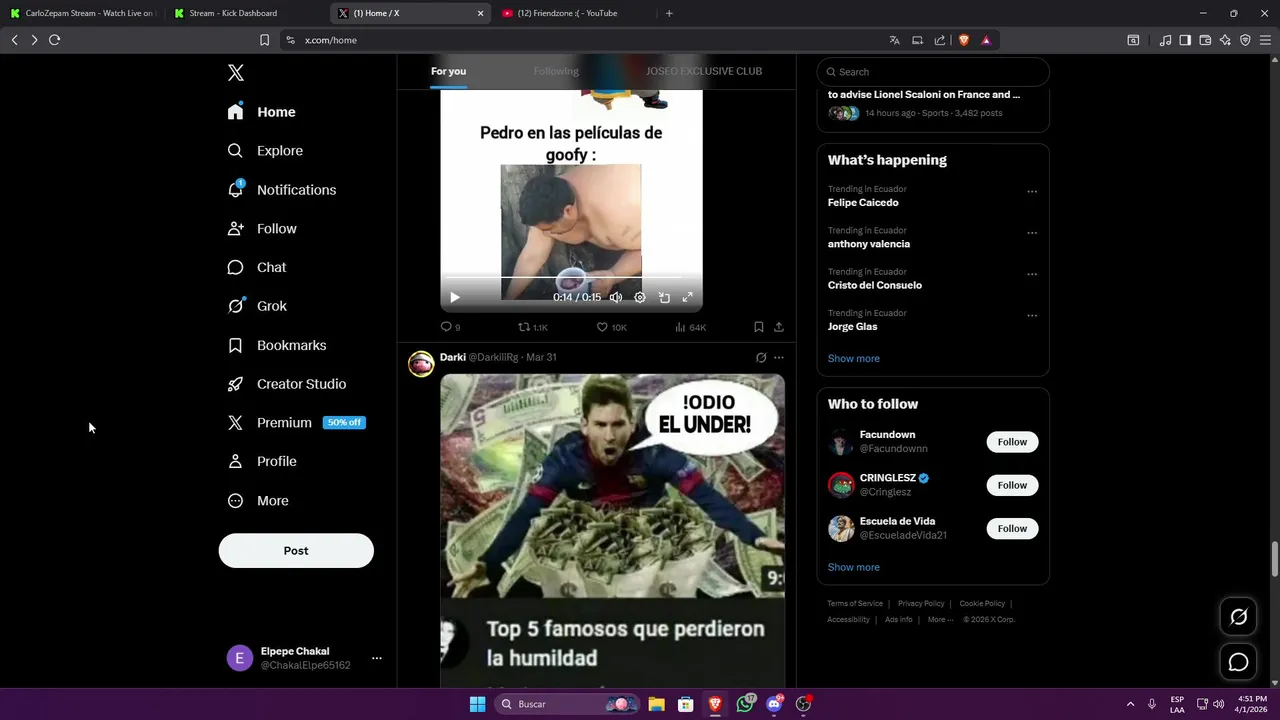
Task: Bookmark this page in browser
Action: tap(264, 40)
